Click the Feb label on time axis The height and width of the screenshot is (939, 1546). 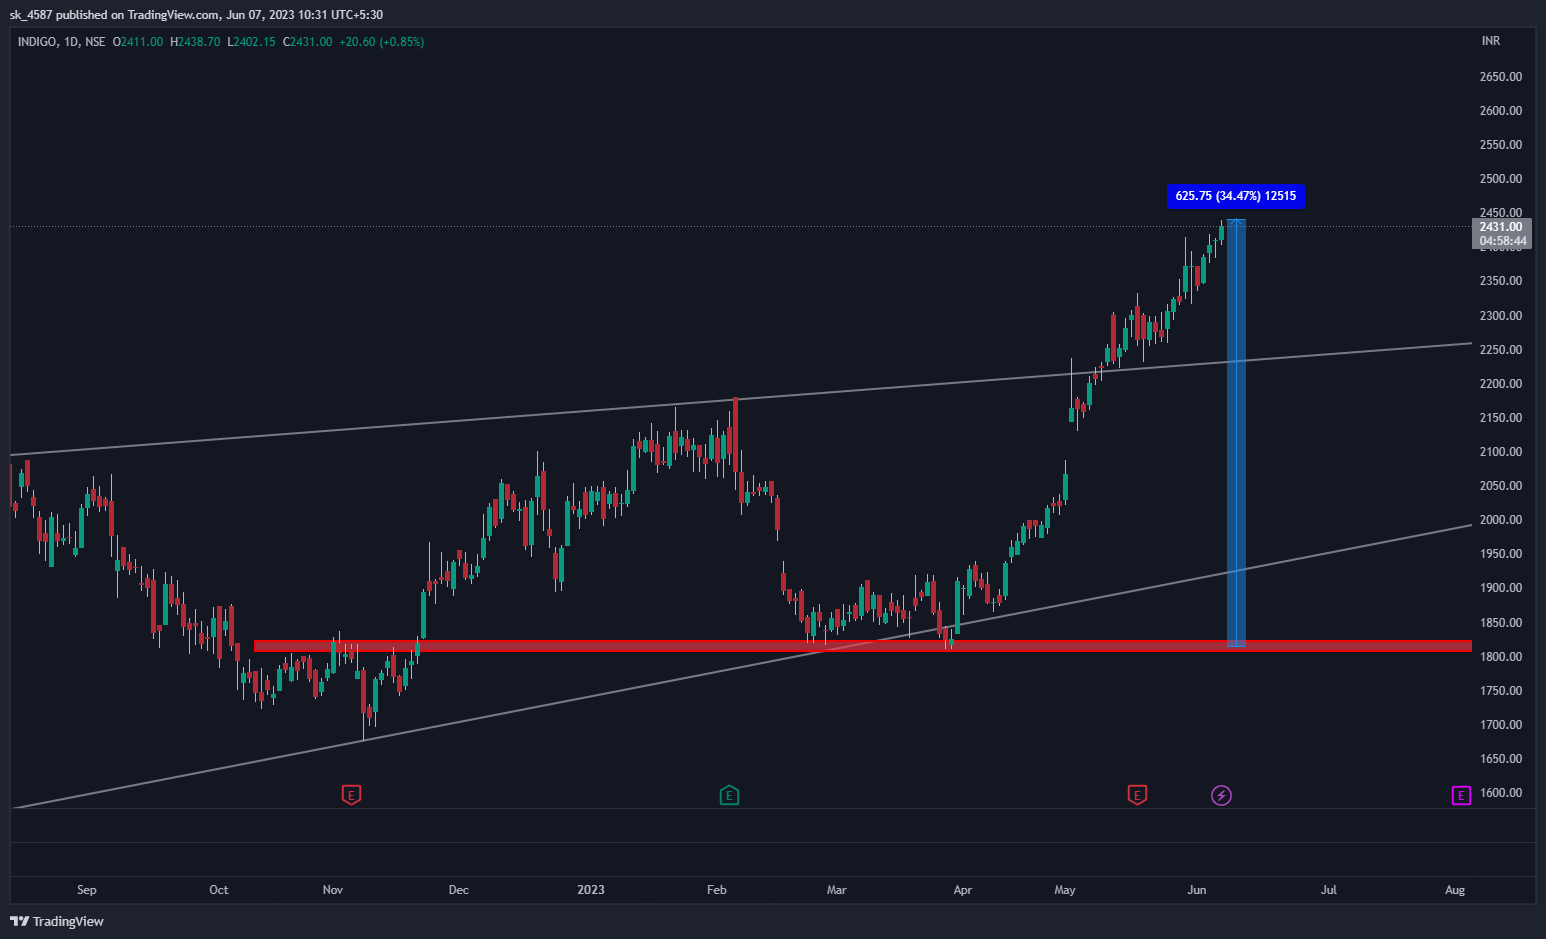[717, 890]
